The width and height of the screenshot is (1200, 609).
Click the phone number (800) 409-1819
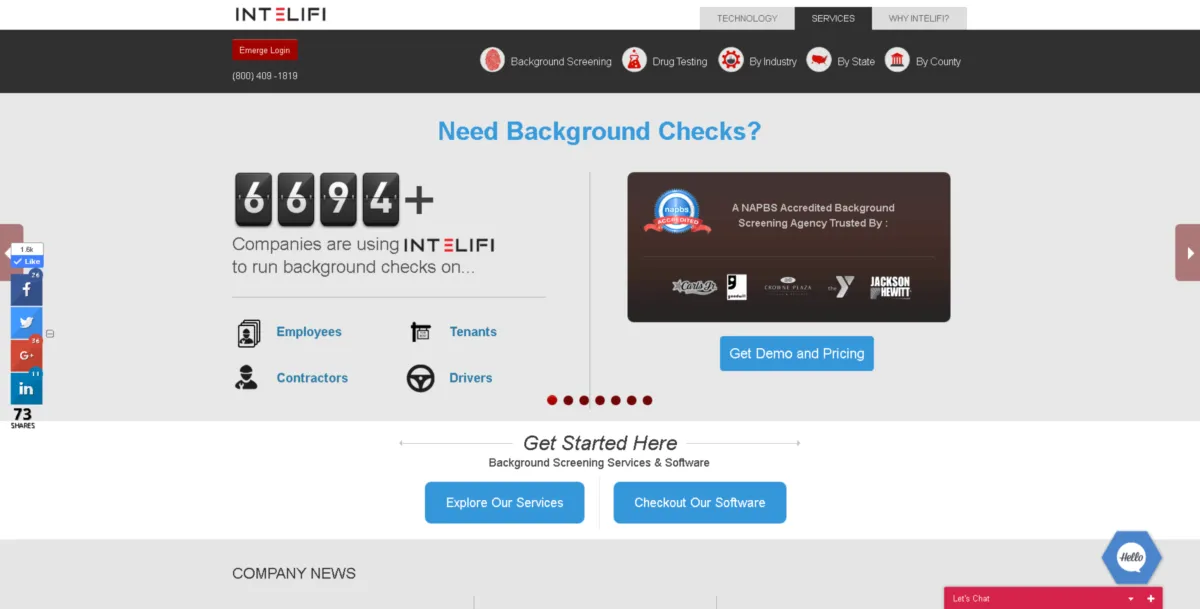click(x=265, y=76)
